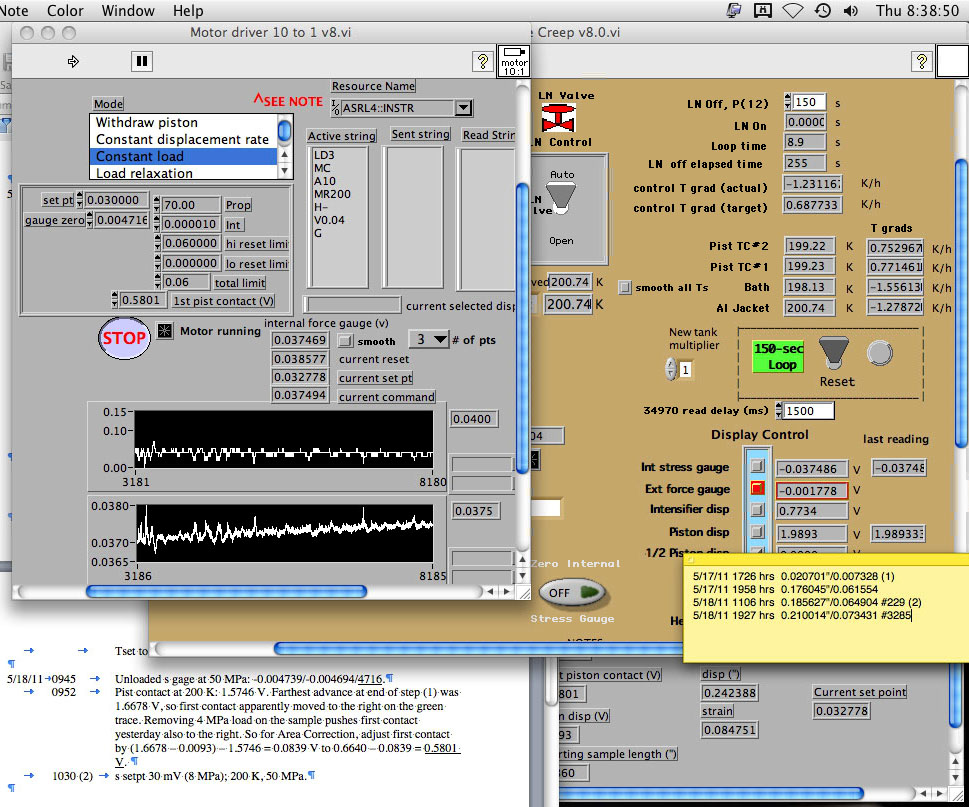Click the run arrow in Motor driver toolbar
Viewport: 969px width, 807px height.
pyautogui.click(x=73, y=62)
